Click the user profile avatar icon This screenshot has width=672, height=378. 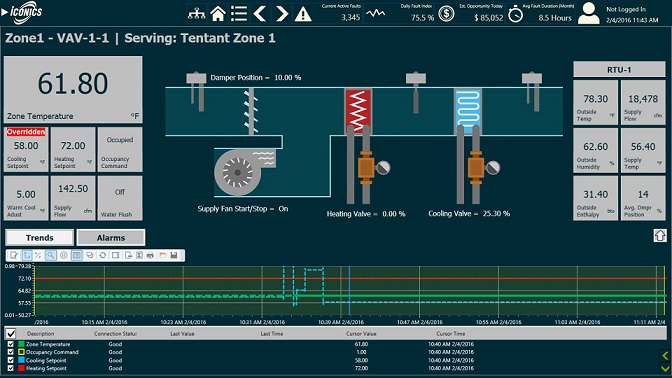pos(589,13)
